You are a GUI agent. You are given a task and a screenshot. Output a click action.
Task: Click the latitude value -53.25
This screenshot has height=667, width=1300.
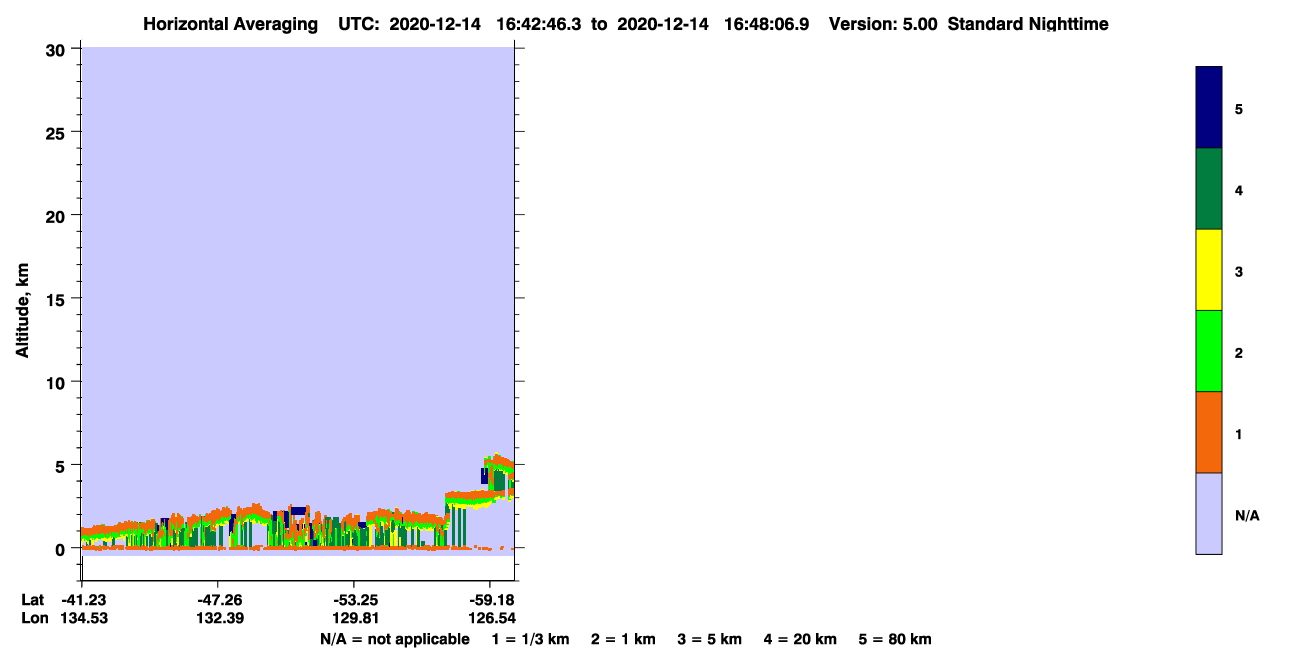(x=354, y=600)
